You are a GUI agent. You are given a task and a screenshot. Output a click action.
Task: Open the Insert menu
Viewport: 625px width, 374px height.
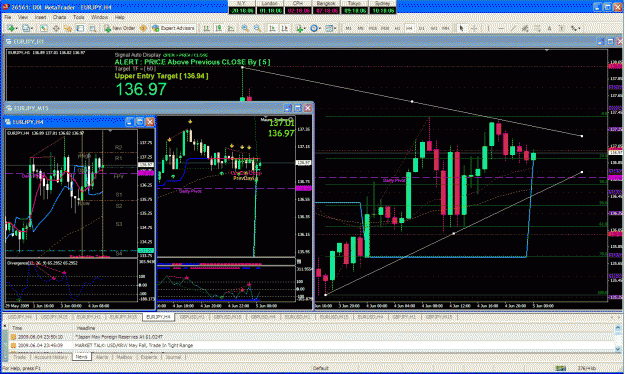pos(40,18)
